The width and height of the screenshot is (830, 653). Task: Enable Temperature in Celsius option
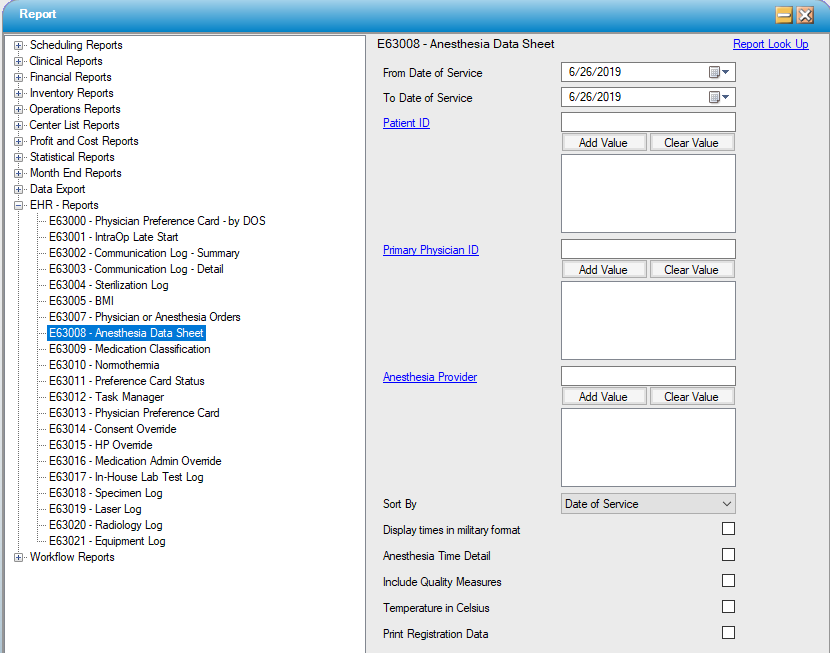tap(728, 607)
